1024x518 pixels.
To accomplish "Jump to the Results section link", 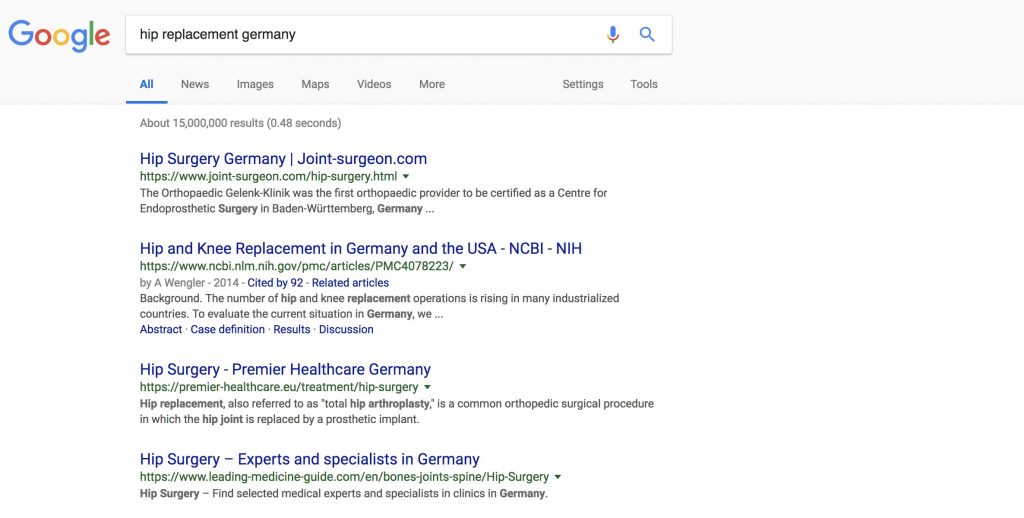I will [292, 329].
